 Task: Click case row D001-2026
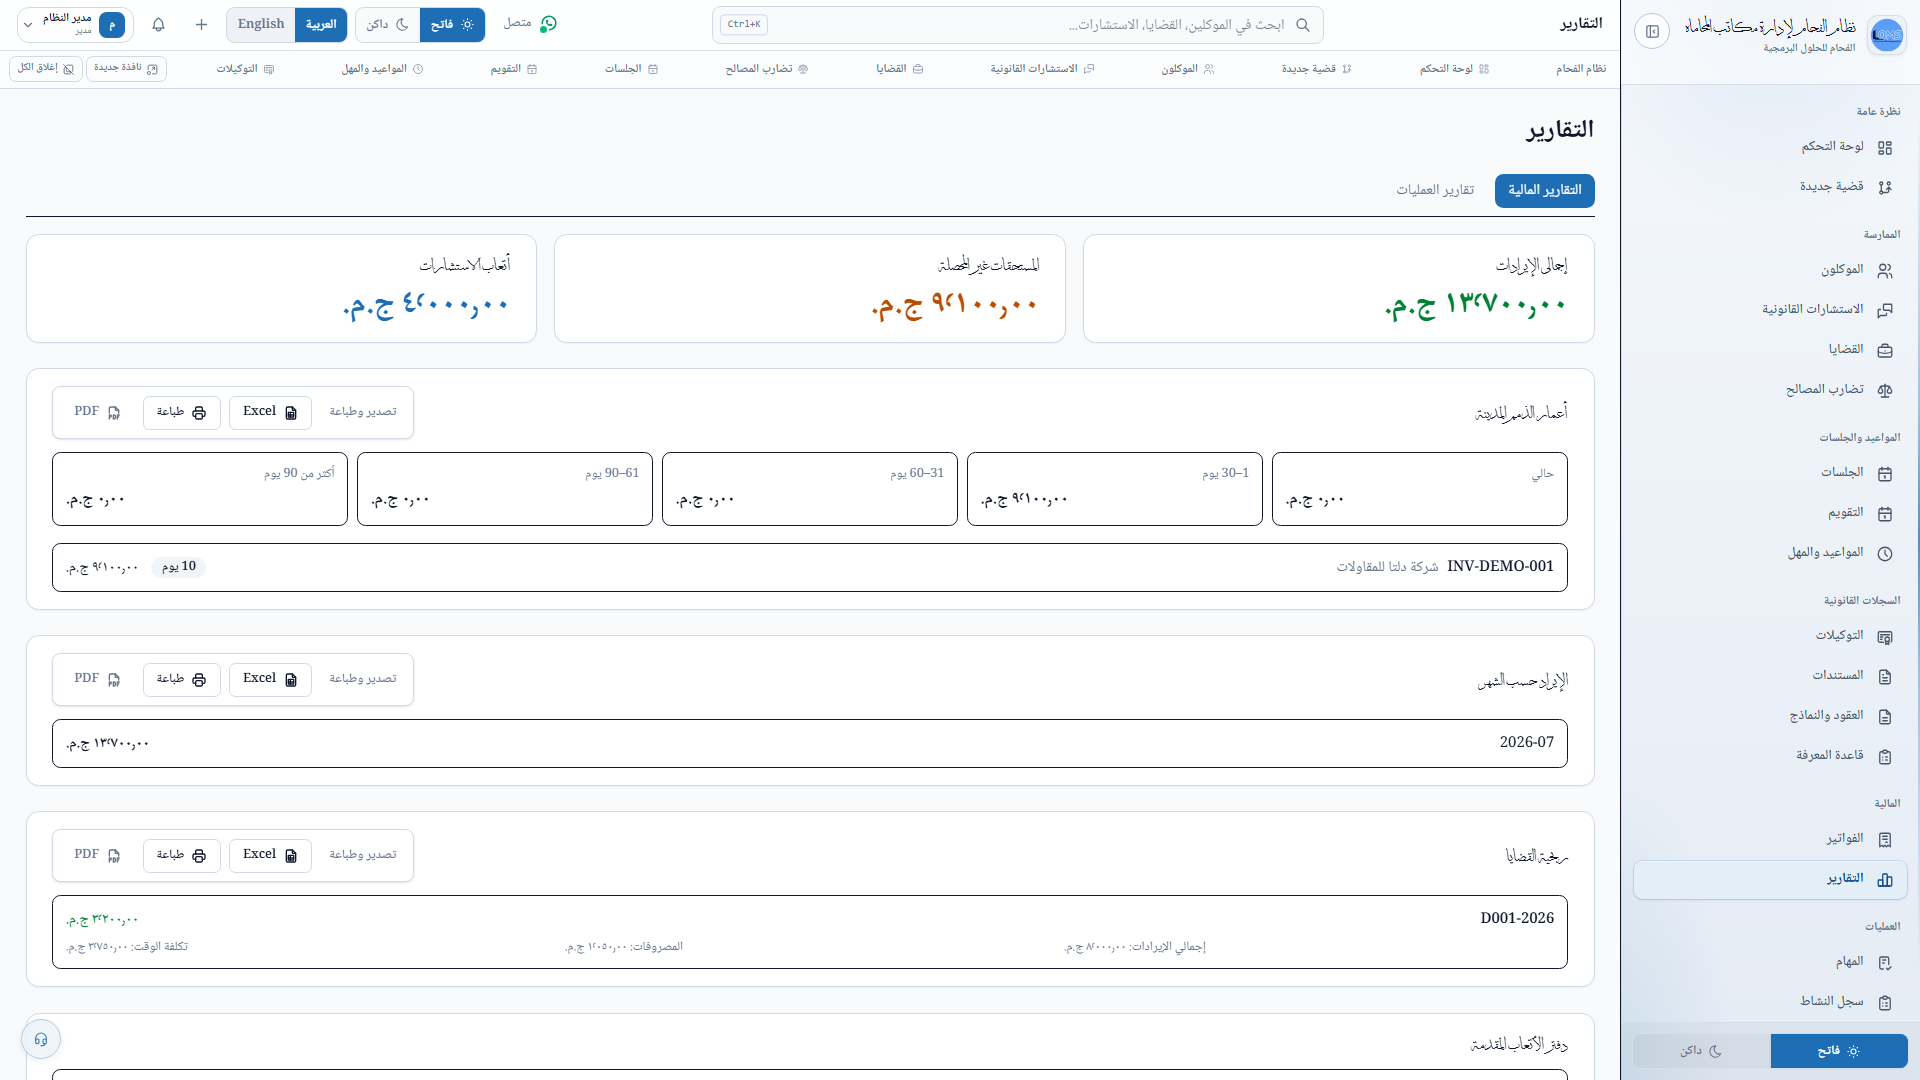coord(810,932)
